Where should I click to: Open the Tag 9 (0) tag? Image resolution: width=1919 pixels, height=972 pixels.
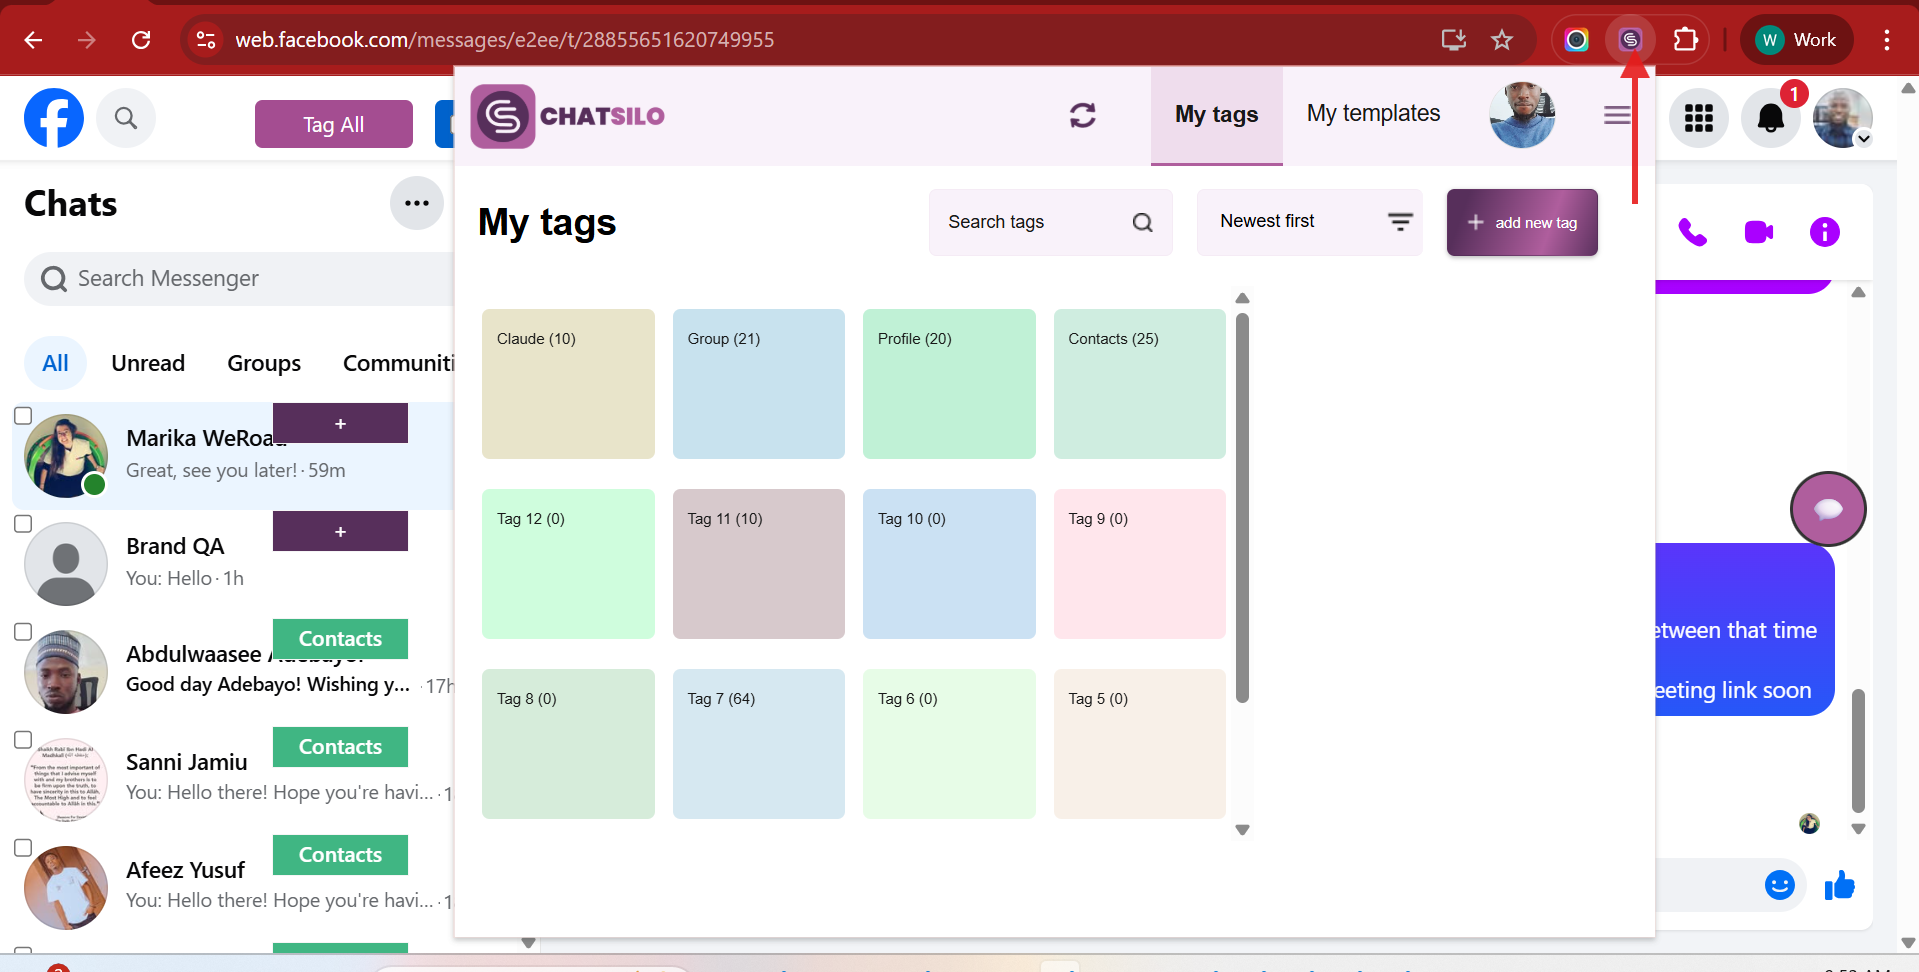[x=1140, y=564]
